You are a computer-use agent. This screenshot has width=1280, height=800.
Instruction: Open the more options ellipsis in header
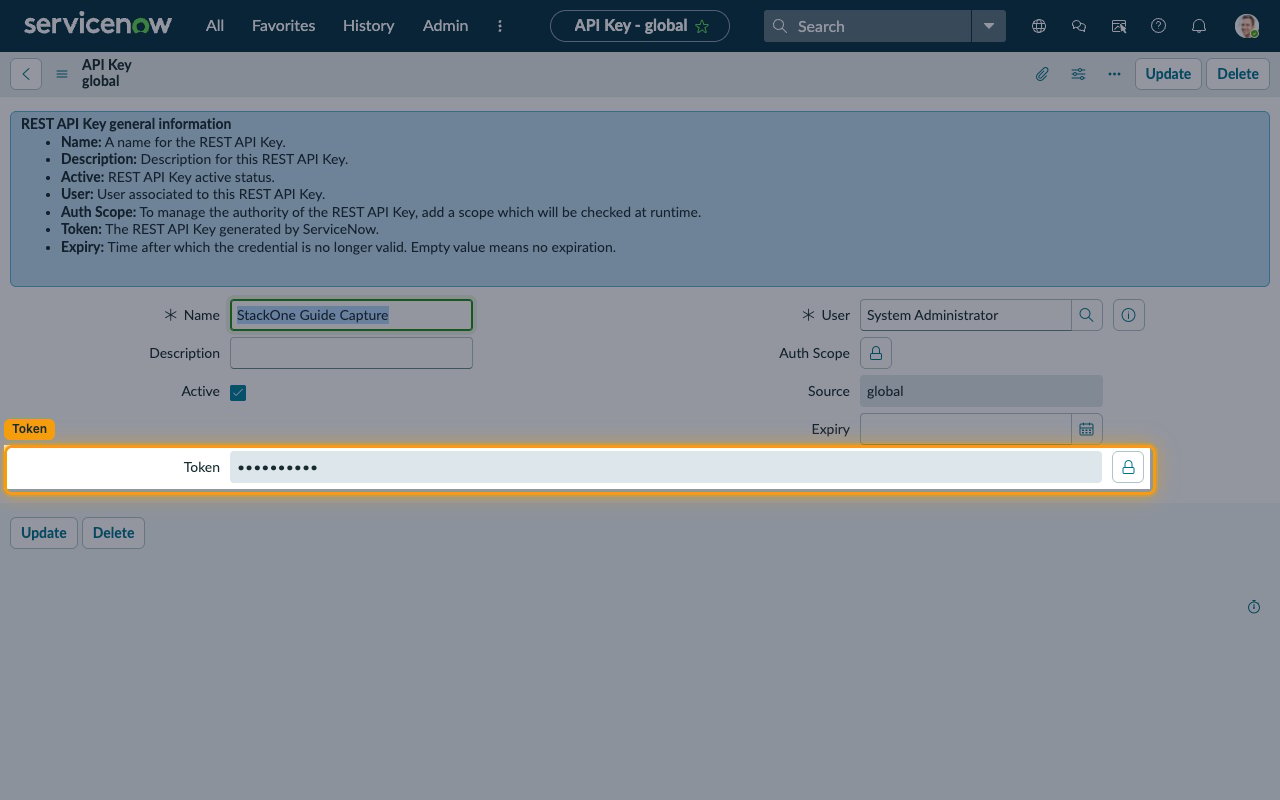coord(1114,74)
